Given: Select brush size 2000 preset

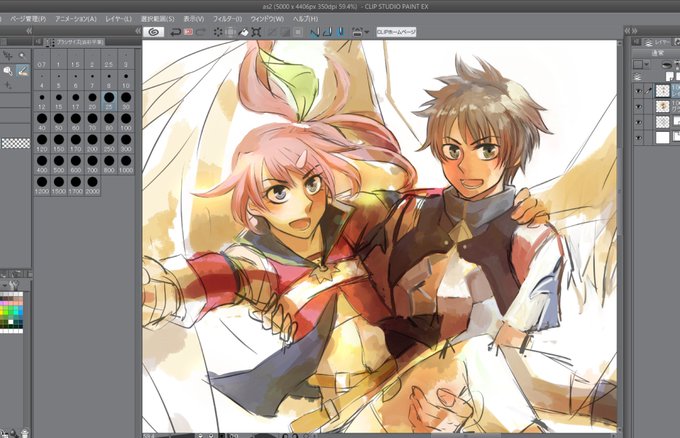Looking at the screenshot, I should click(92, 185).
